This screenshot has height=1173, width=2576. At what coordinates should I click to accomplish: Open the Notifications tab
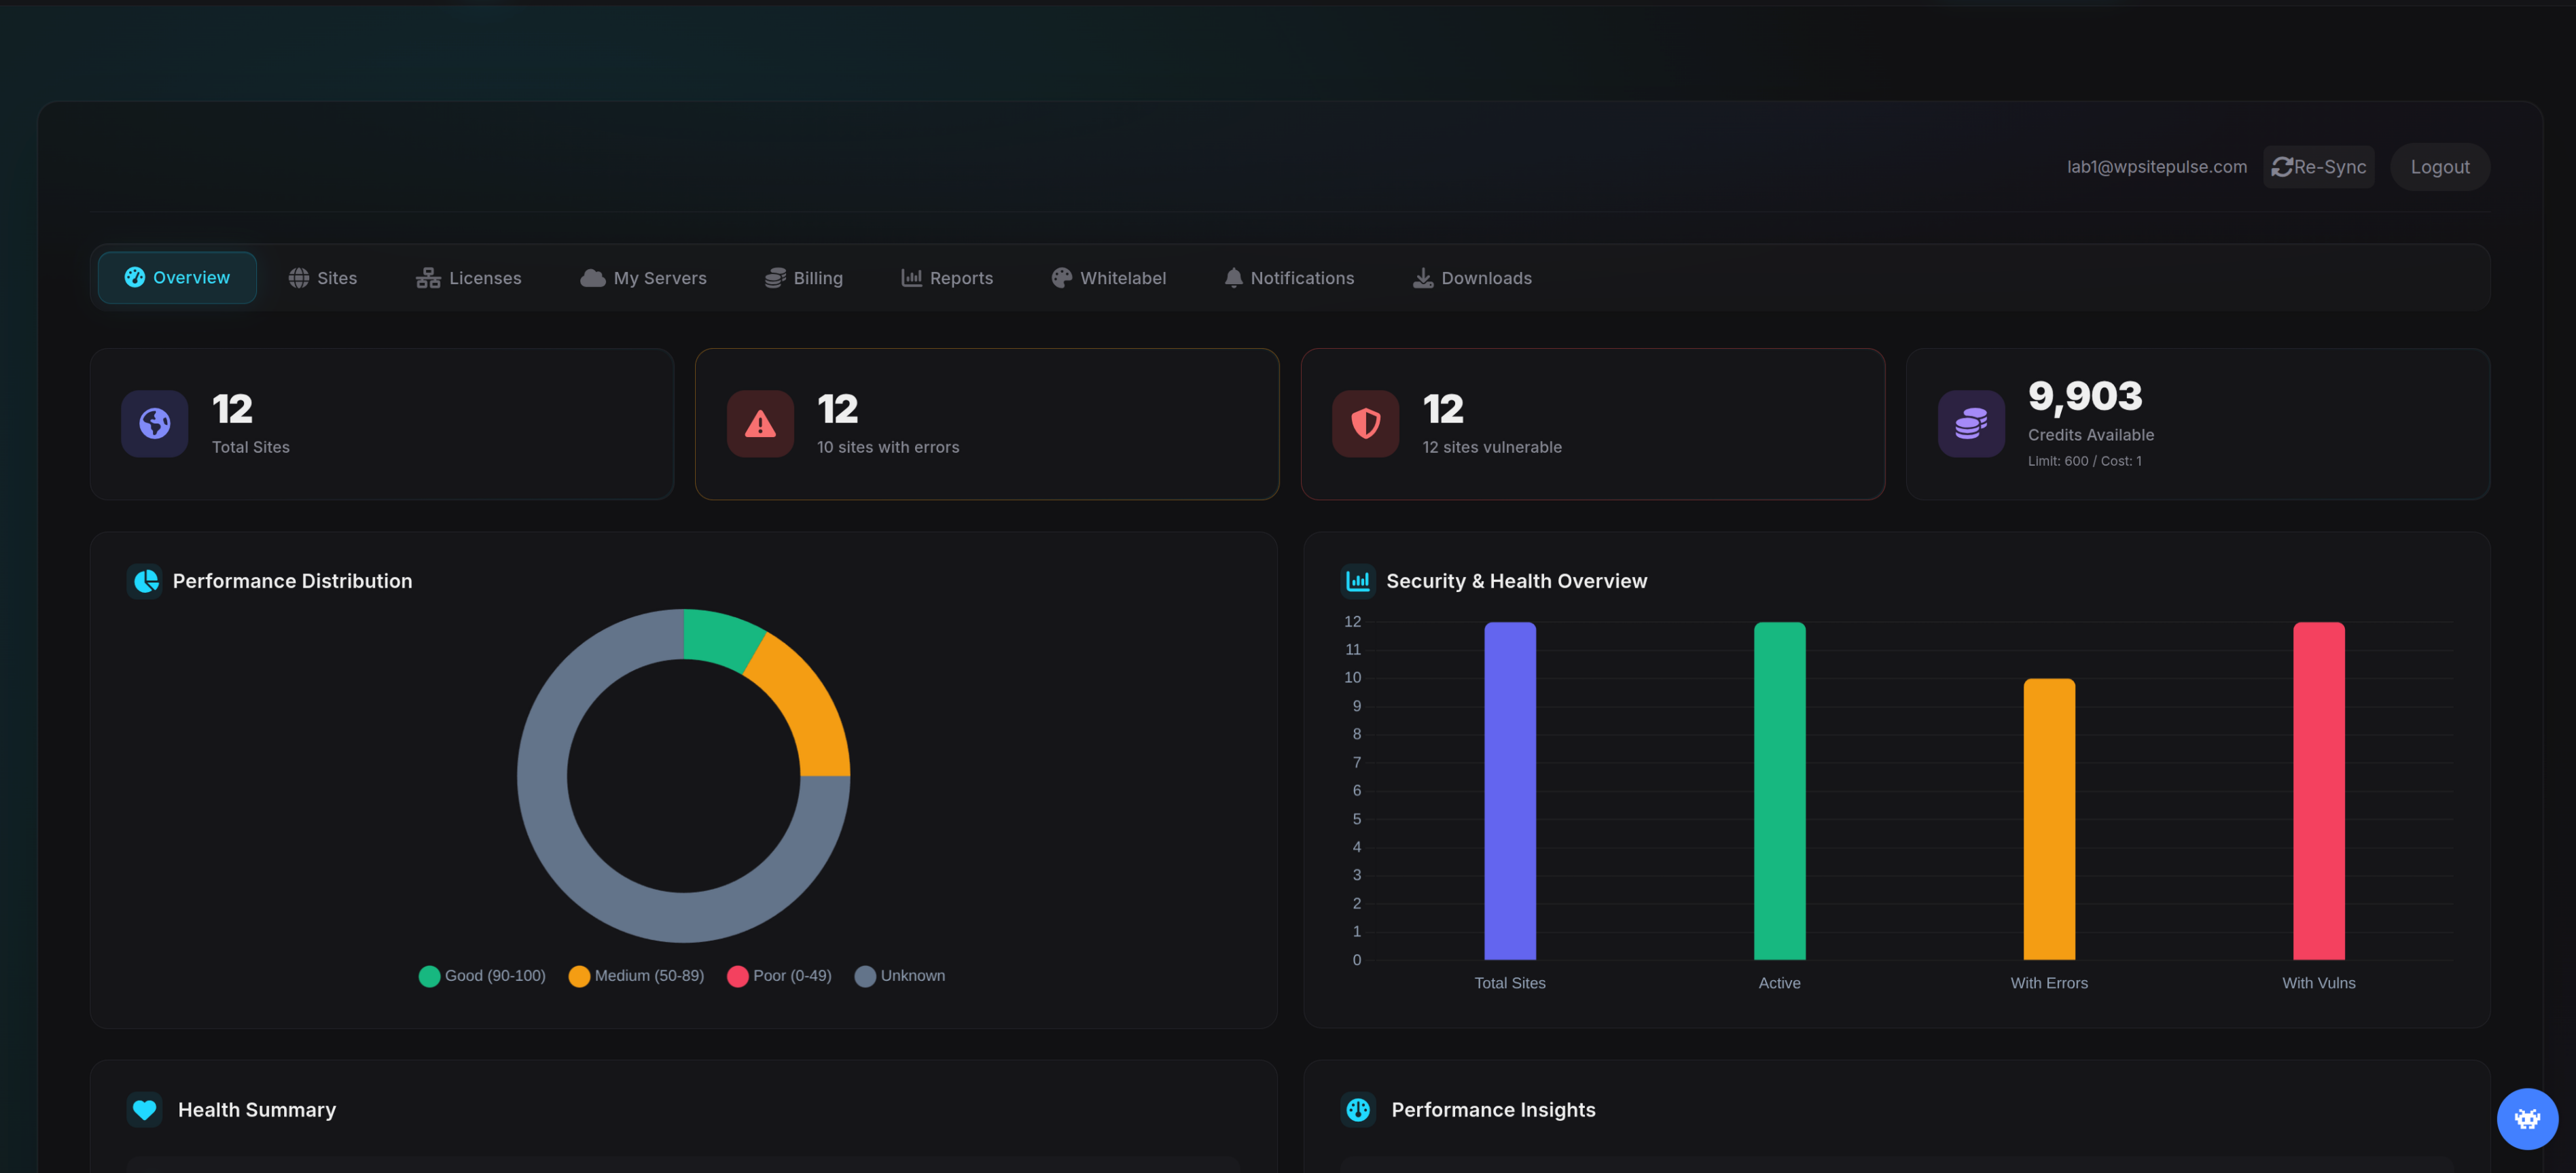pos(1289,278)
